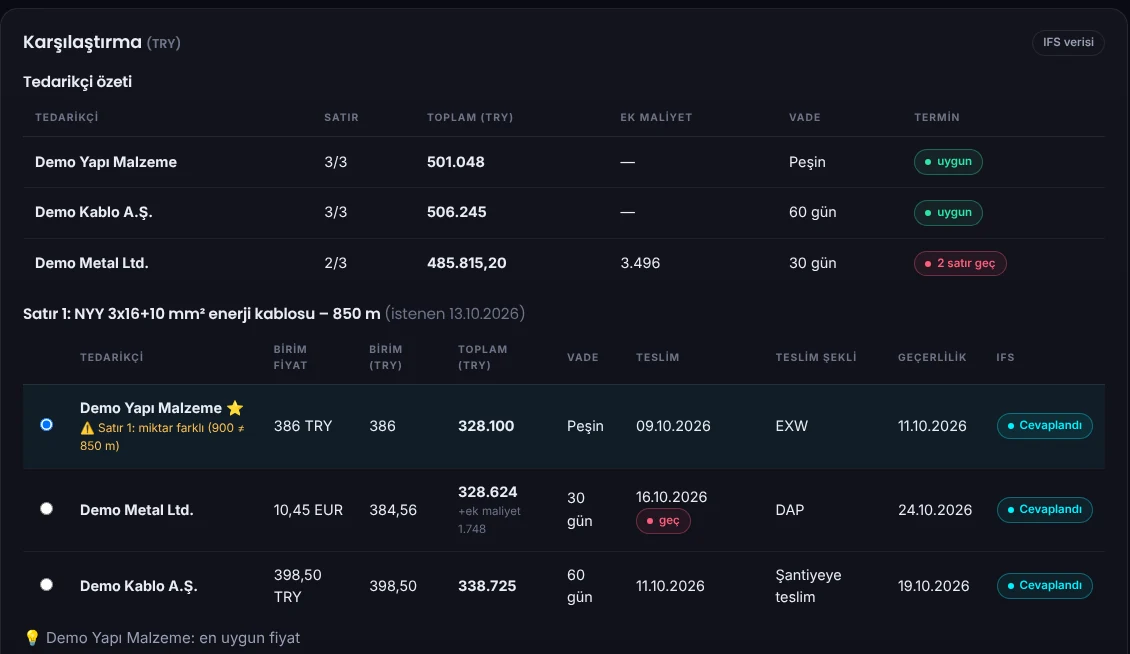
Task: Click the '2 satır geç' late badge
Action: point(960,263)
